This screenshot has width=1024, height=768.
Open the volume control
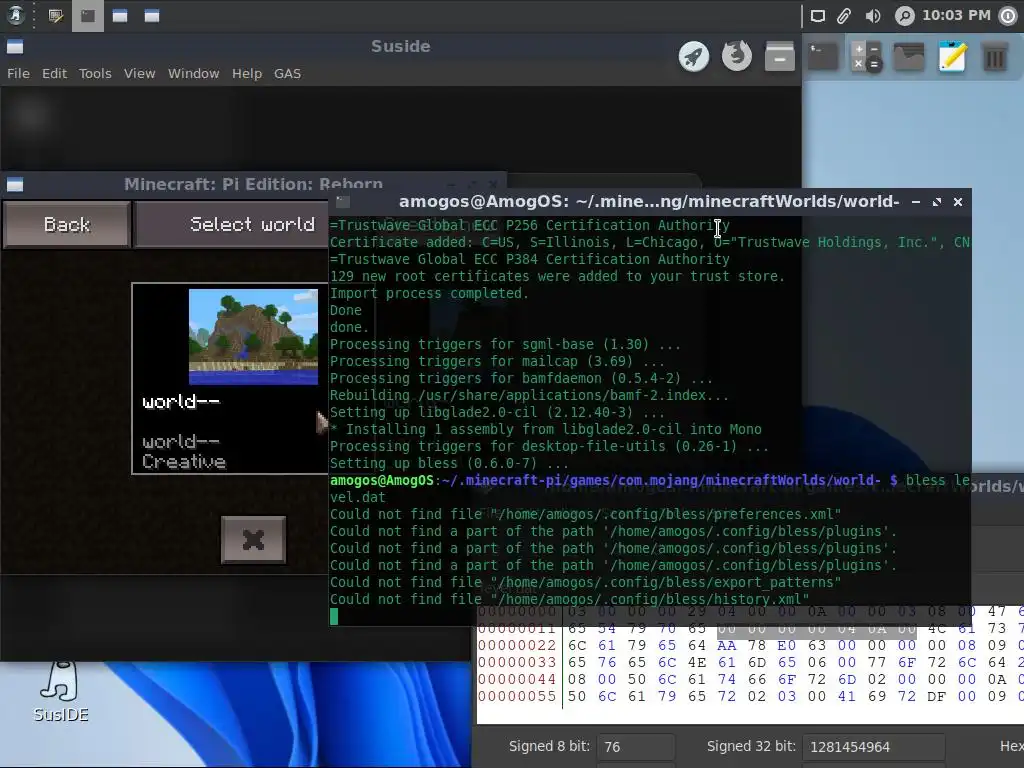click(872, 16)
